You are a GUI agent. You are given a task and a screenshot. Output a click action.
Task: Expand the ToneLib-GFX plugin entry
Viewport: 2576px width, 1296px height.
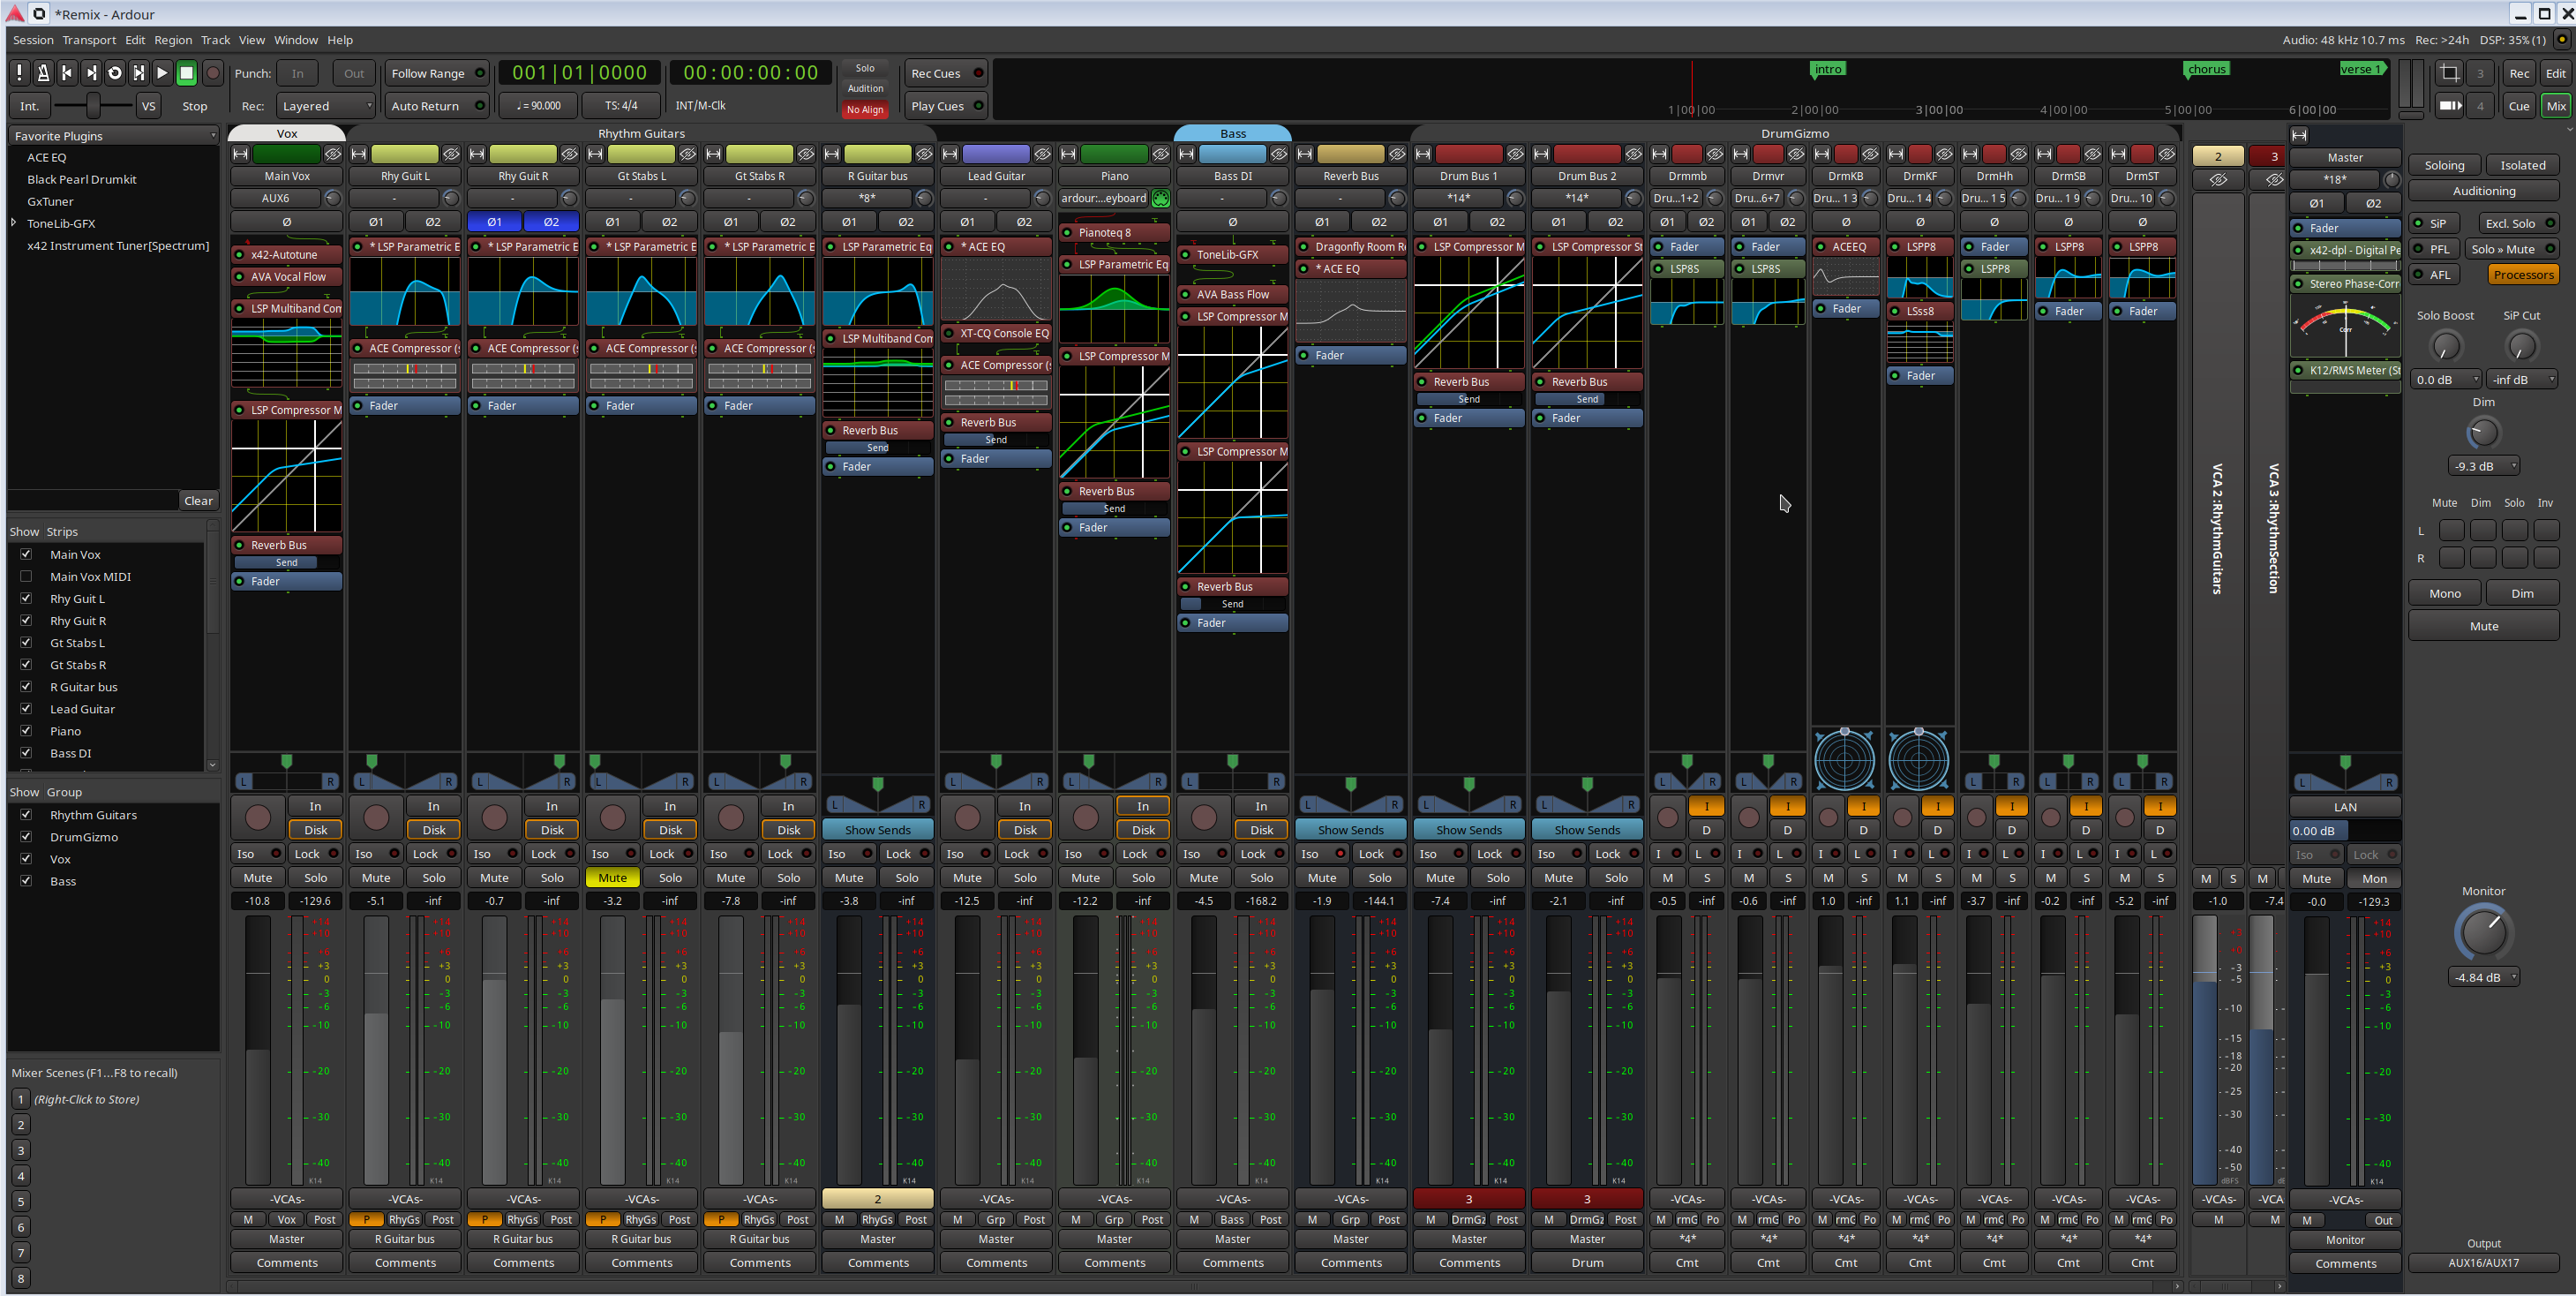[14, 223]
